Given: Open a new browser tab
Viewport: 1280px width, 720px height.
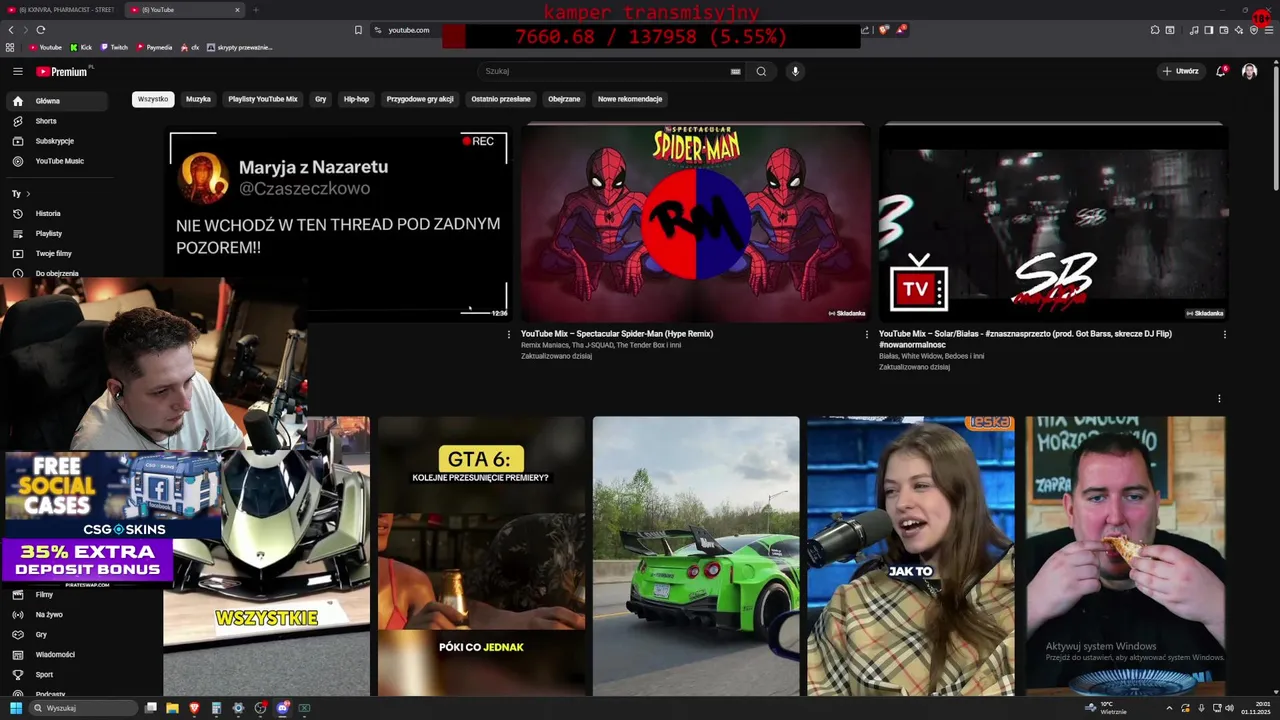Looking at the screenshot, I should point(256,10).
